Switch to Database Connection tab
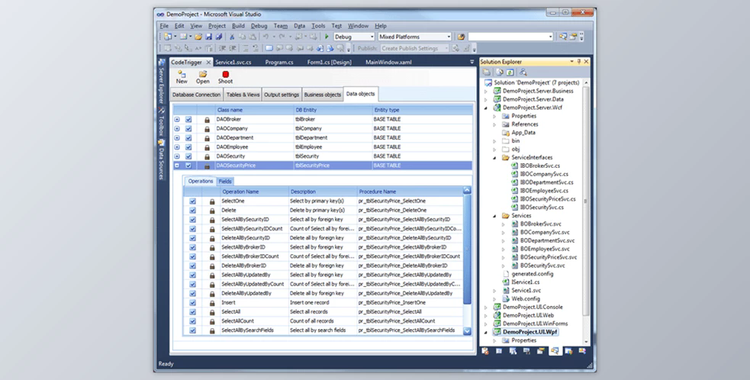This screenshot has width=750, height=380. click(x=196, y=95)
